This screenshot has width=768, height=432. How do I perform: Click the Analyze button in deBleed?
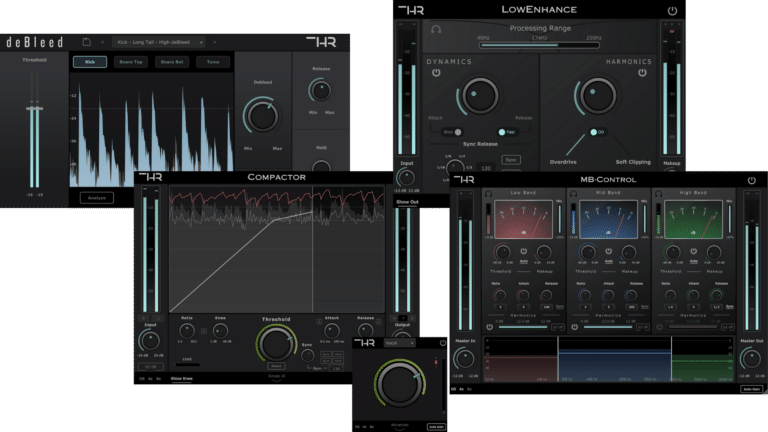pyautogui.click(x=97, y=198)
